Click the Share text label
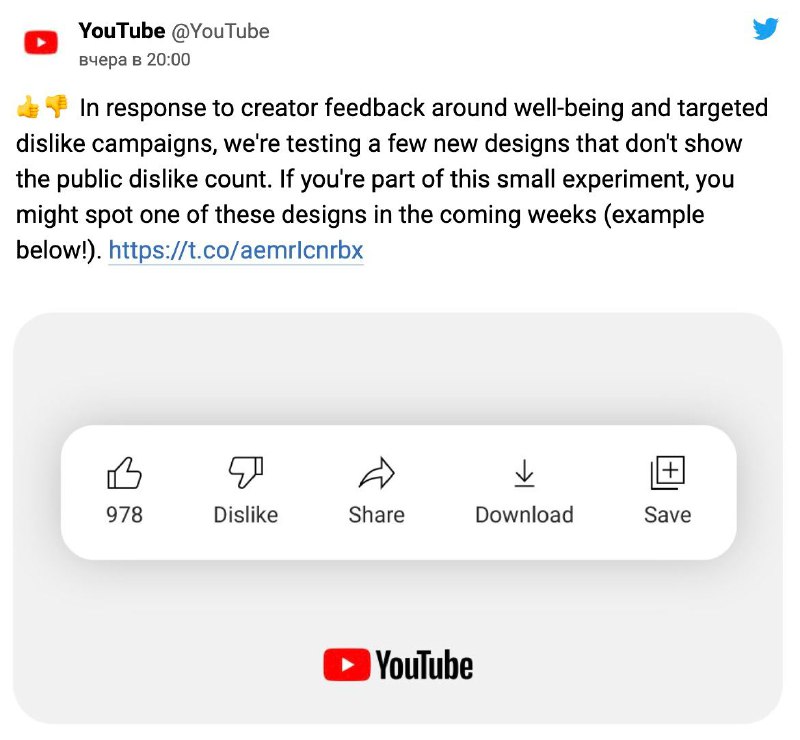Screen dimensions: 800x740 [x=377, y=514]
